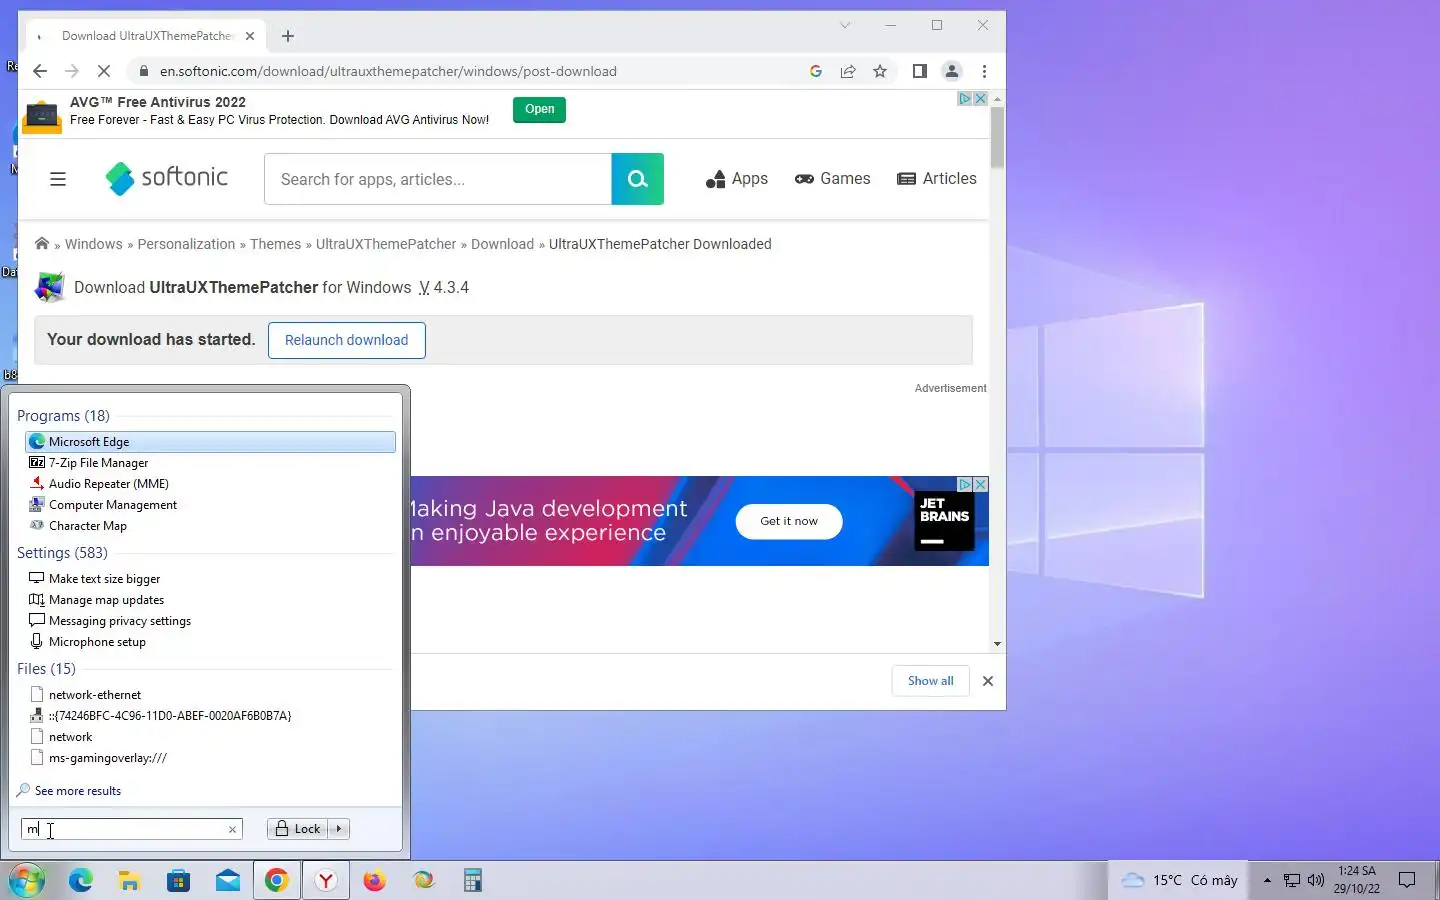Viewport: 1440px width, 900px height.
Task: Open the Windows breadcrumb link
Action: click(93, 244)
